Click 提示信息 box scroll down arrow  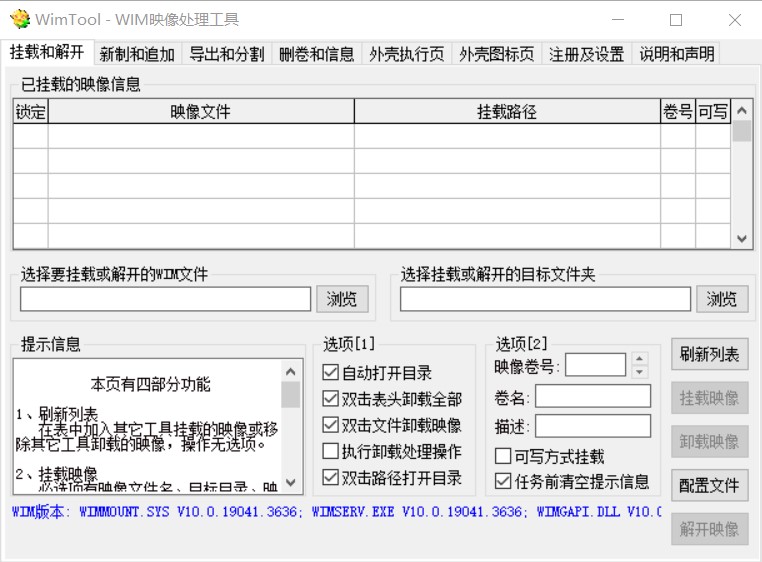point(291,483)
